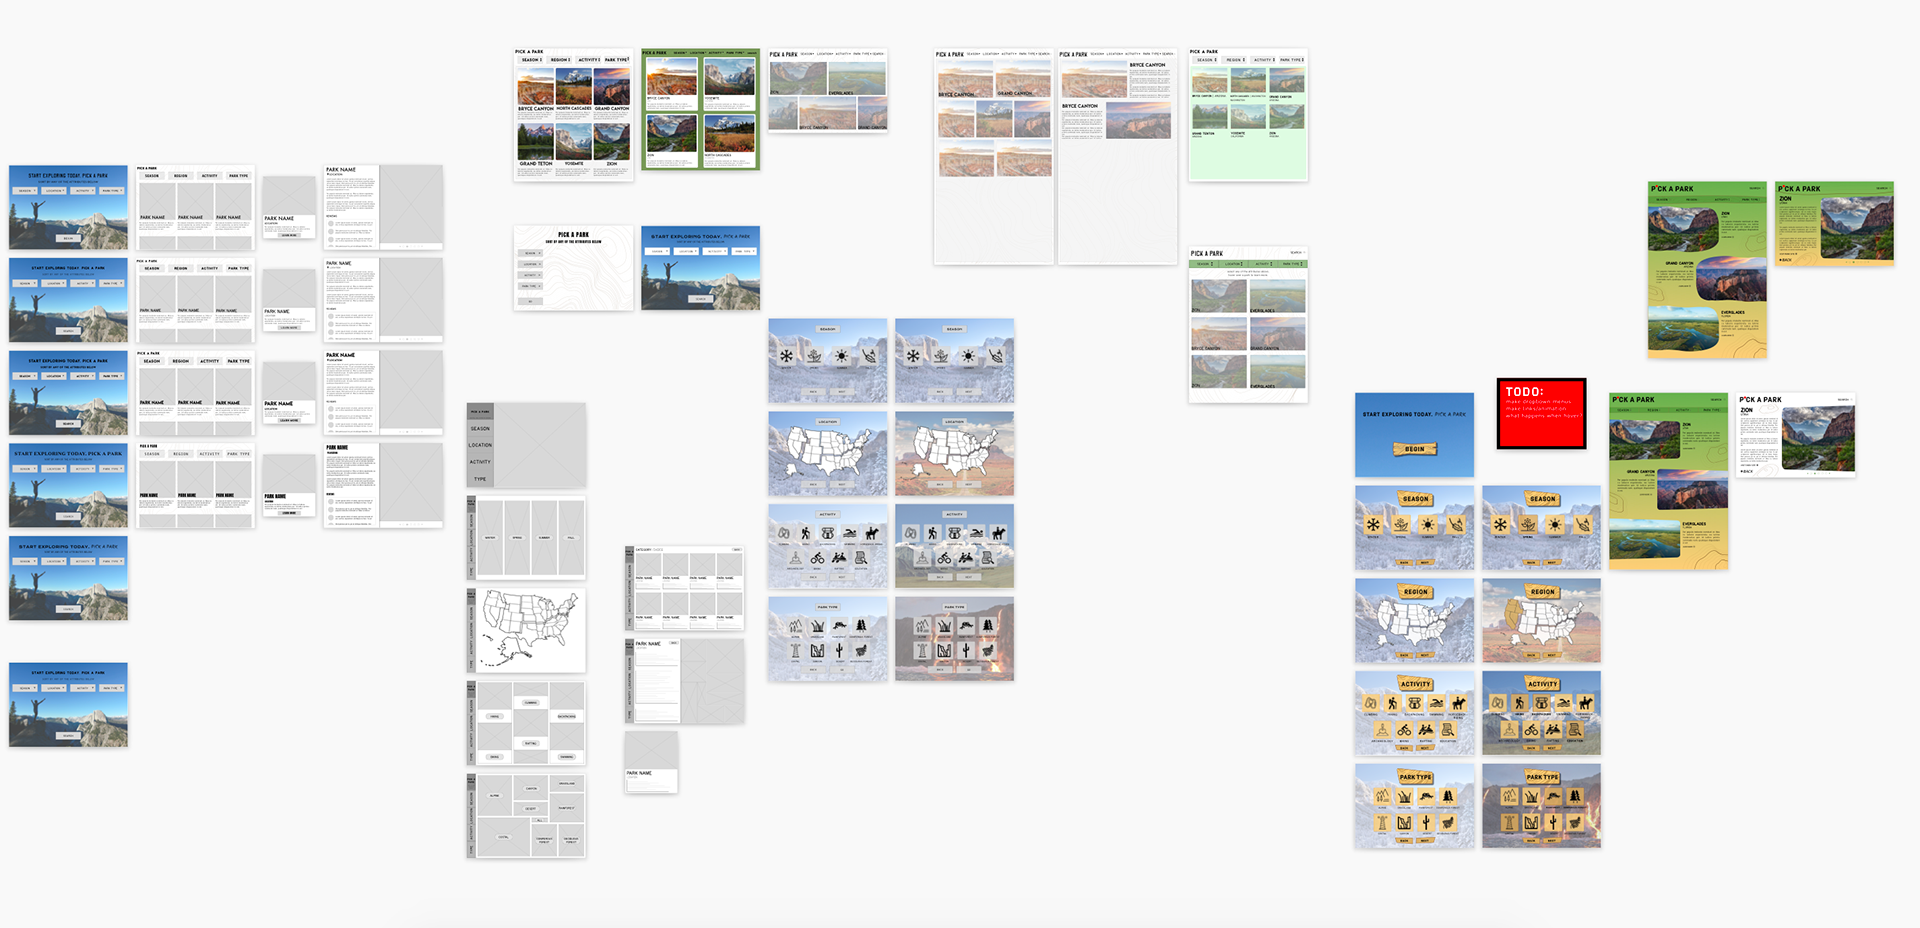Select ACTIVITY tab in white six-photo Pick a Park frame
Image resolution: width=1920 pixels, height=928 pixels.
(x=590, y=60)
